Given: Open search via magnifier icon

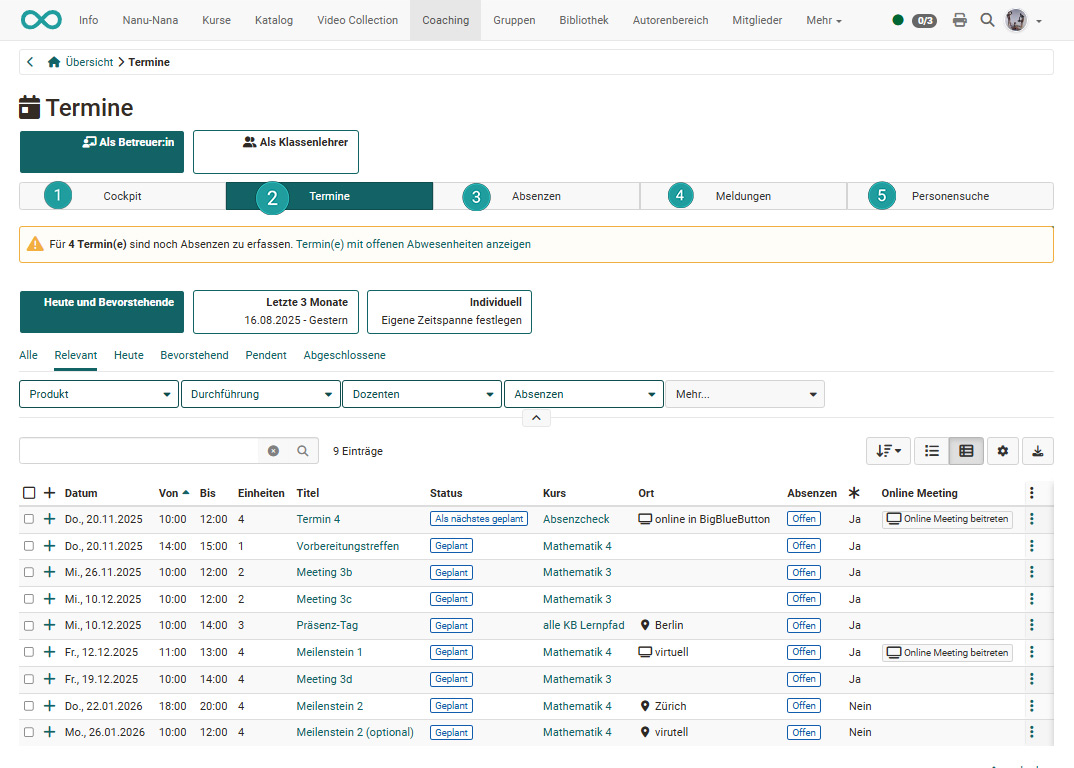Looking at the screenshot, I should tap(987, 19).
